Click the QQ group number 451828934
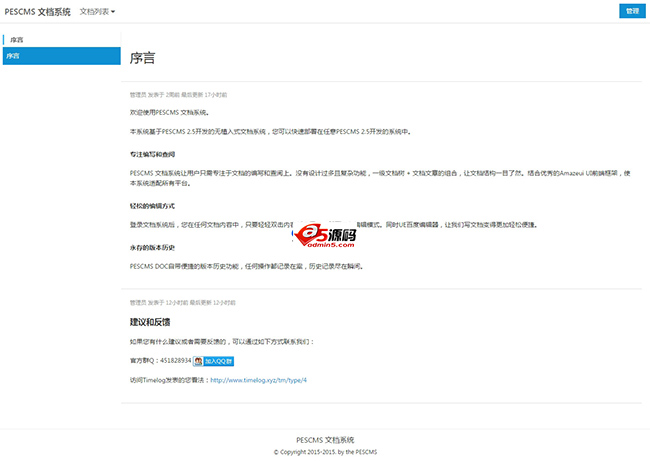Viewport: 650px width, 470px height. click(x=176, y=361)
